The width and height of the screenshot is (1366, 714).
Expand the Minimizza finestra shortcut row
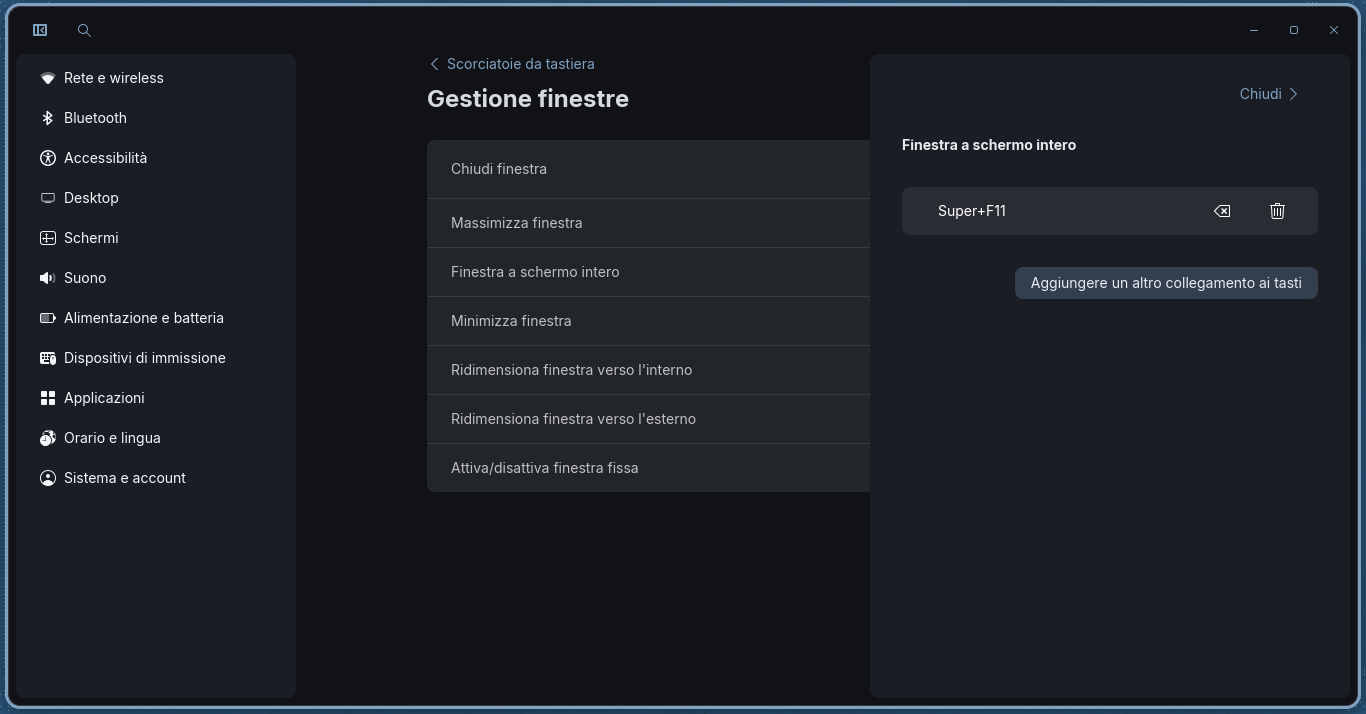pos(648,321)
